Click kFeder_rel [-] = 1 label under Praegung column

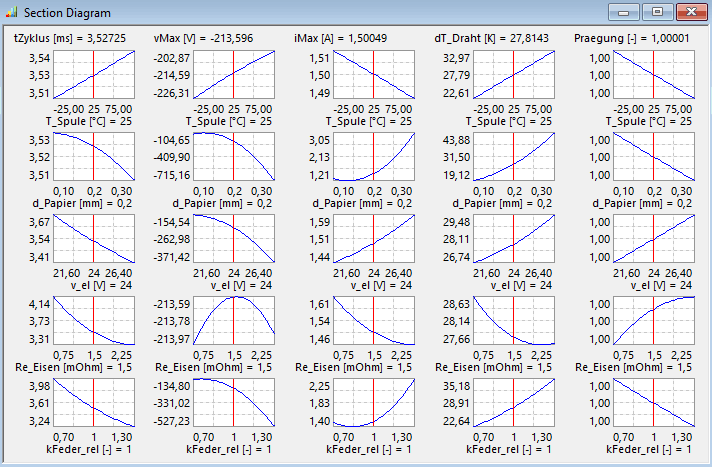point(648,449)
